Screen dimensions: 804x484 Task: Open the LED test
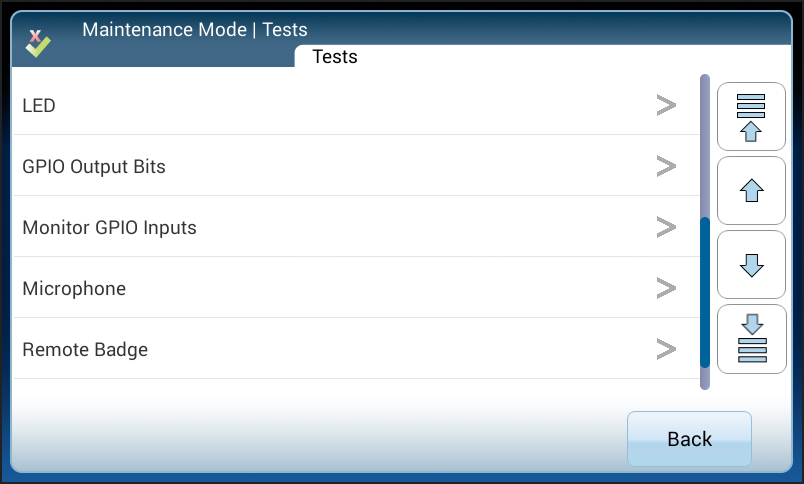[x=39, y=105]
